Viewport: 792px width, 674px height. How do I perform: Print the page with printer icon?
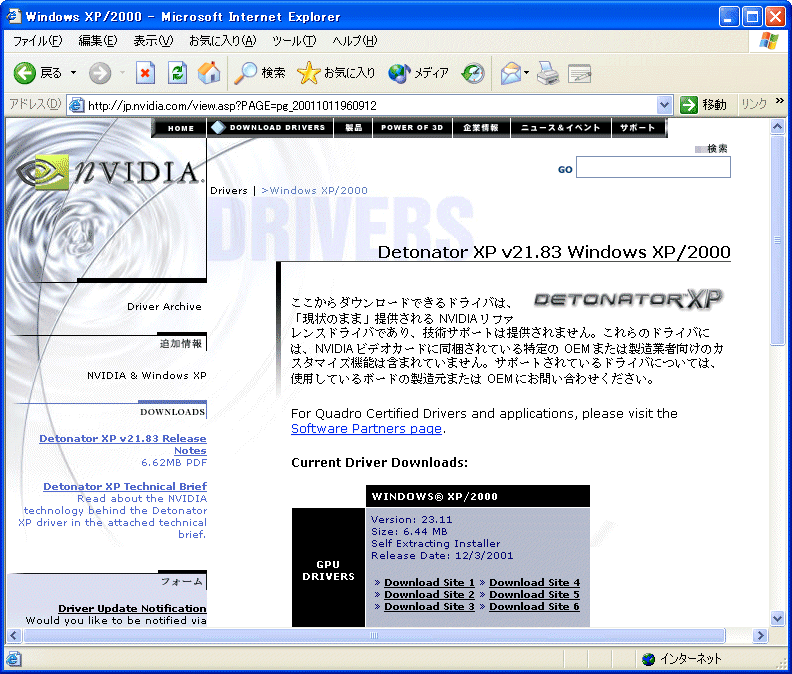pos(548,73)
